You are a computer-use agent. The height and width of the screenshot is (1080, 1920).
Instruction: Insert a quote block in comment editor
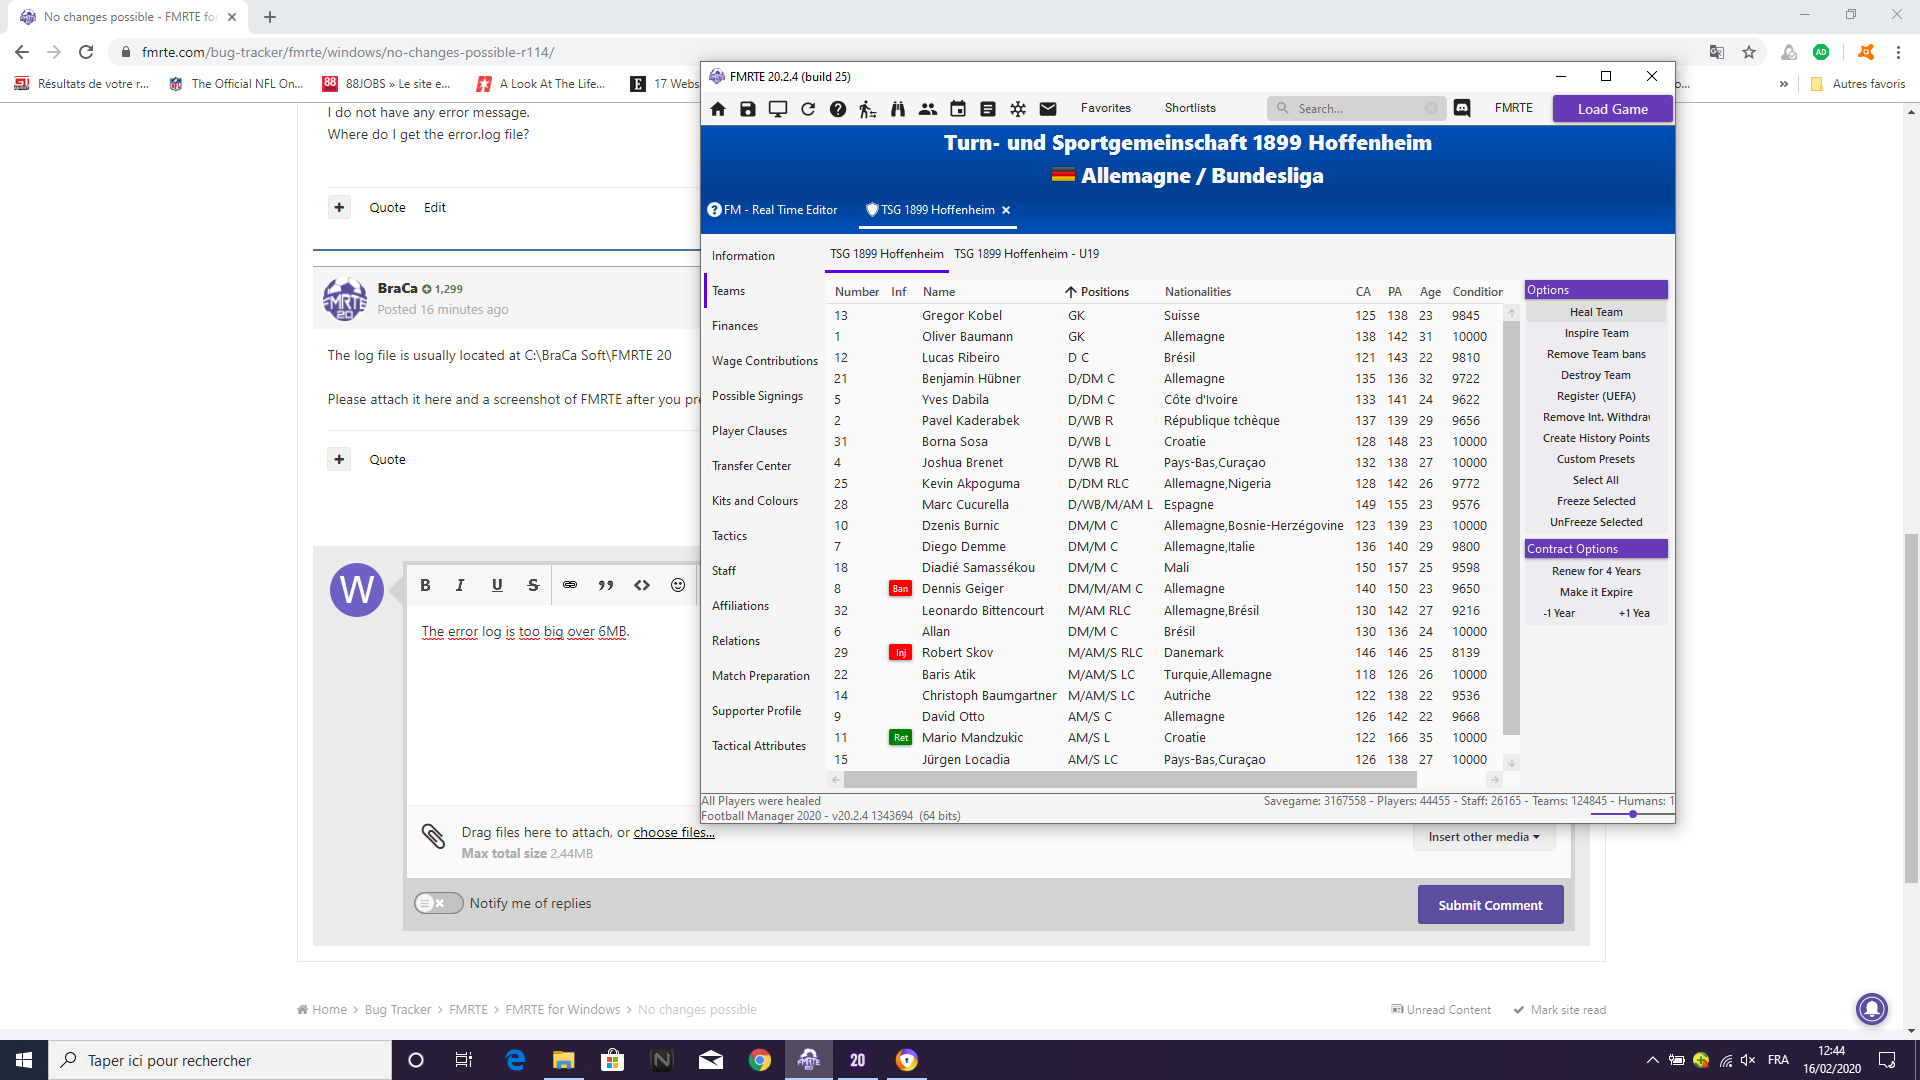[x=606, y=585]
